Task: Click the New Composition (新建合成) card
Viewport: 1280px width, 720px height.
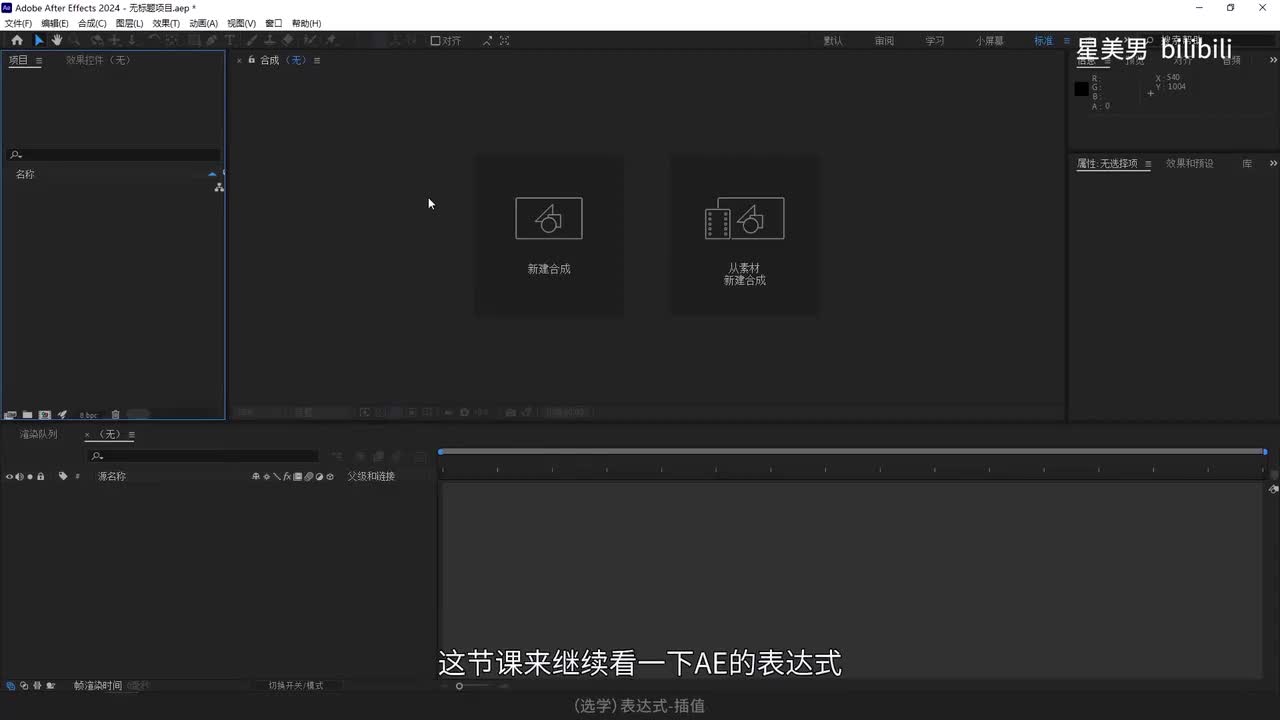Action: point(549,236)
